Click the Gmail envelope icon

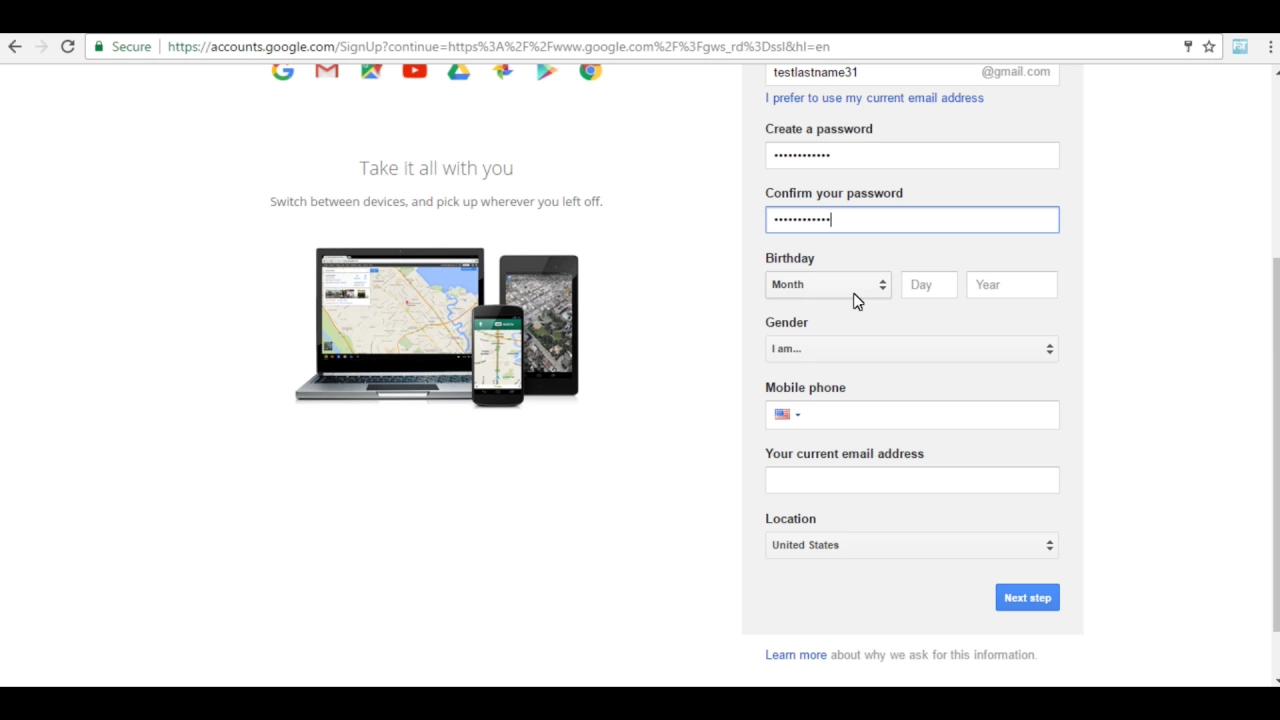[x=327, y=71]
